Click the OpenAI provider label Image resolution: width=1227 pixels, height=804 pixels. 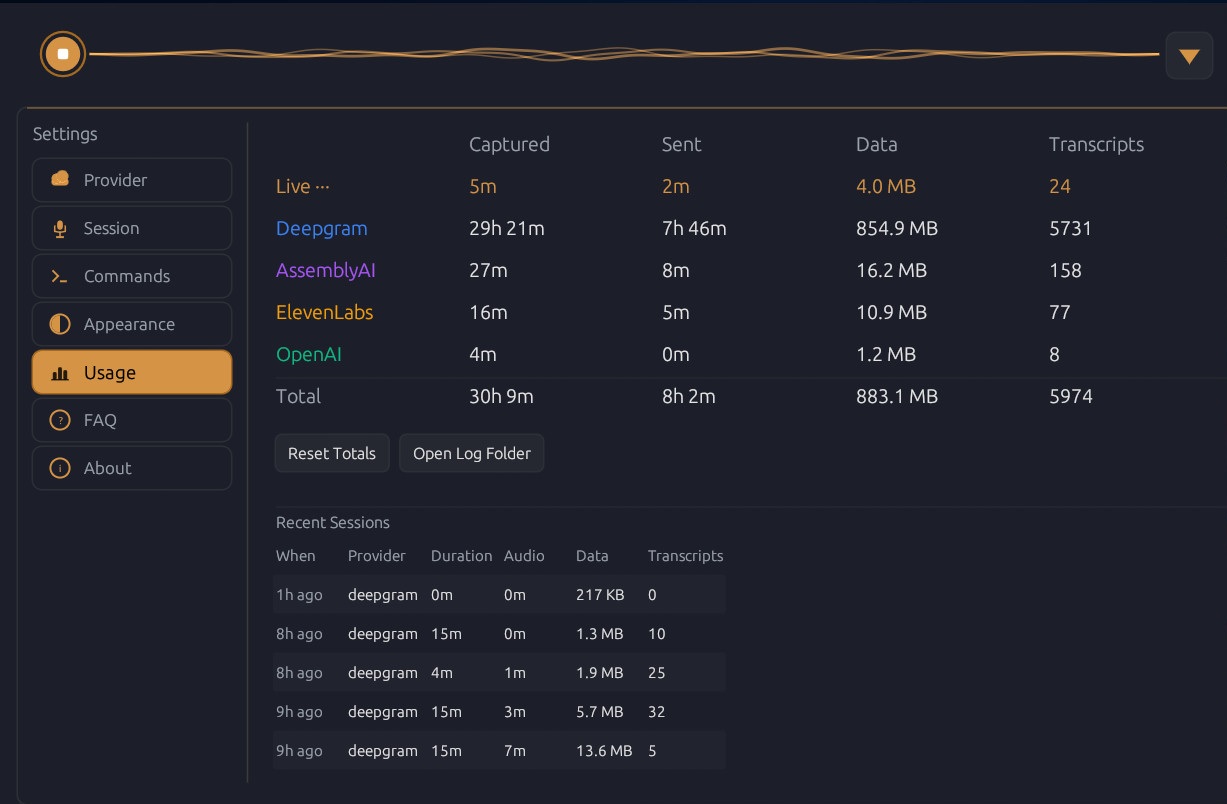tap(308, 354)
